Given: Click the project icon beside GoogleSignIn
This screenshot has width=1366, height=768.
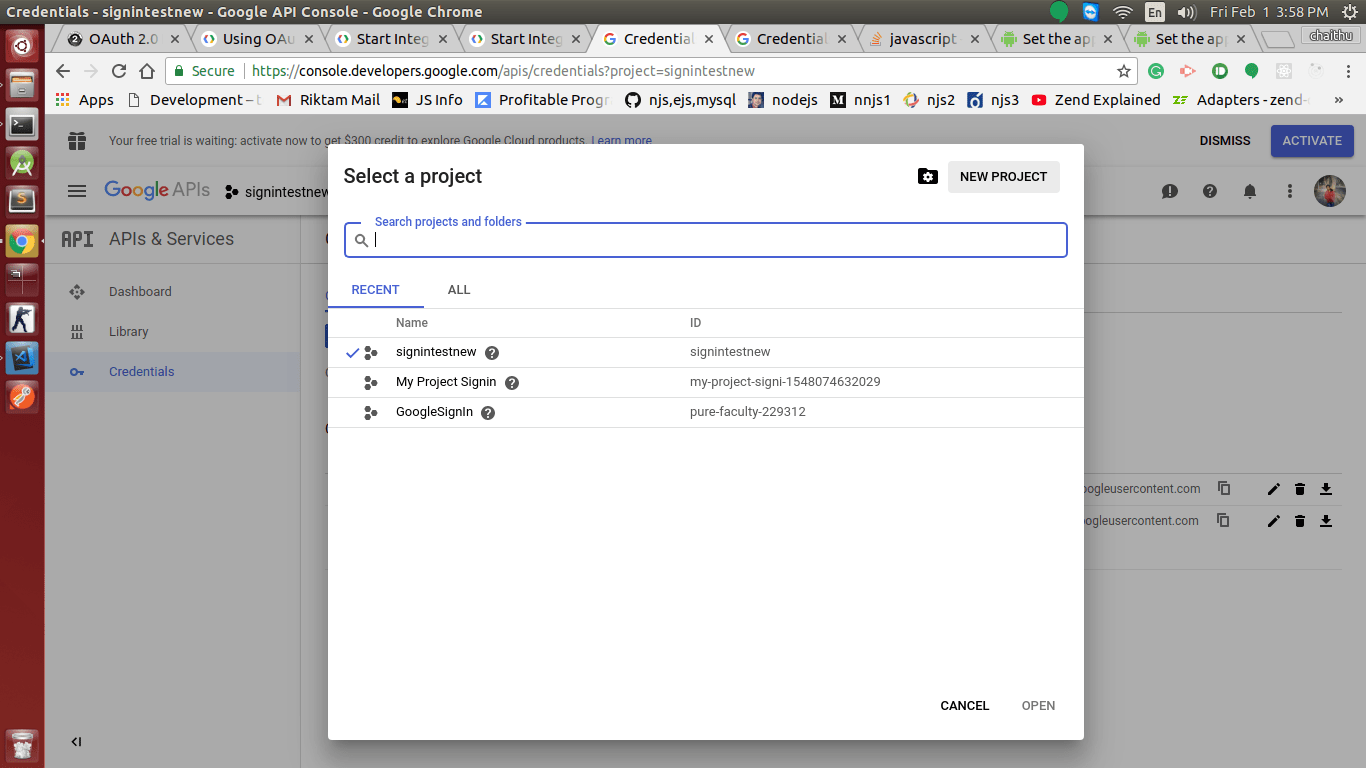Looking at the screenshot, I should pyautogui.click(x=371, y=413).
